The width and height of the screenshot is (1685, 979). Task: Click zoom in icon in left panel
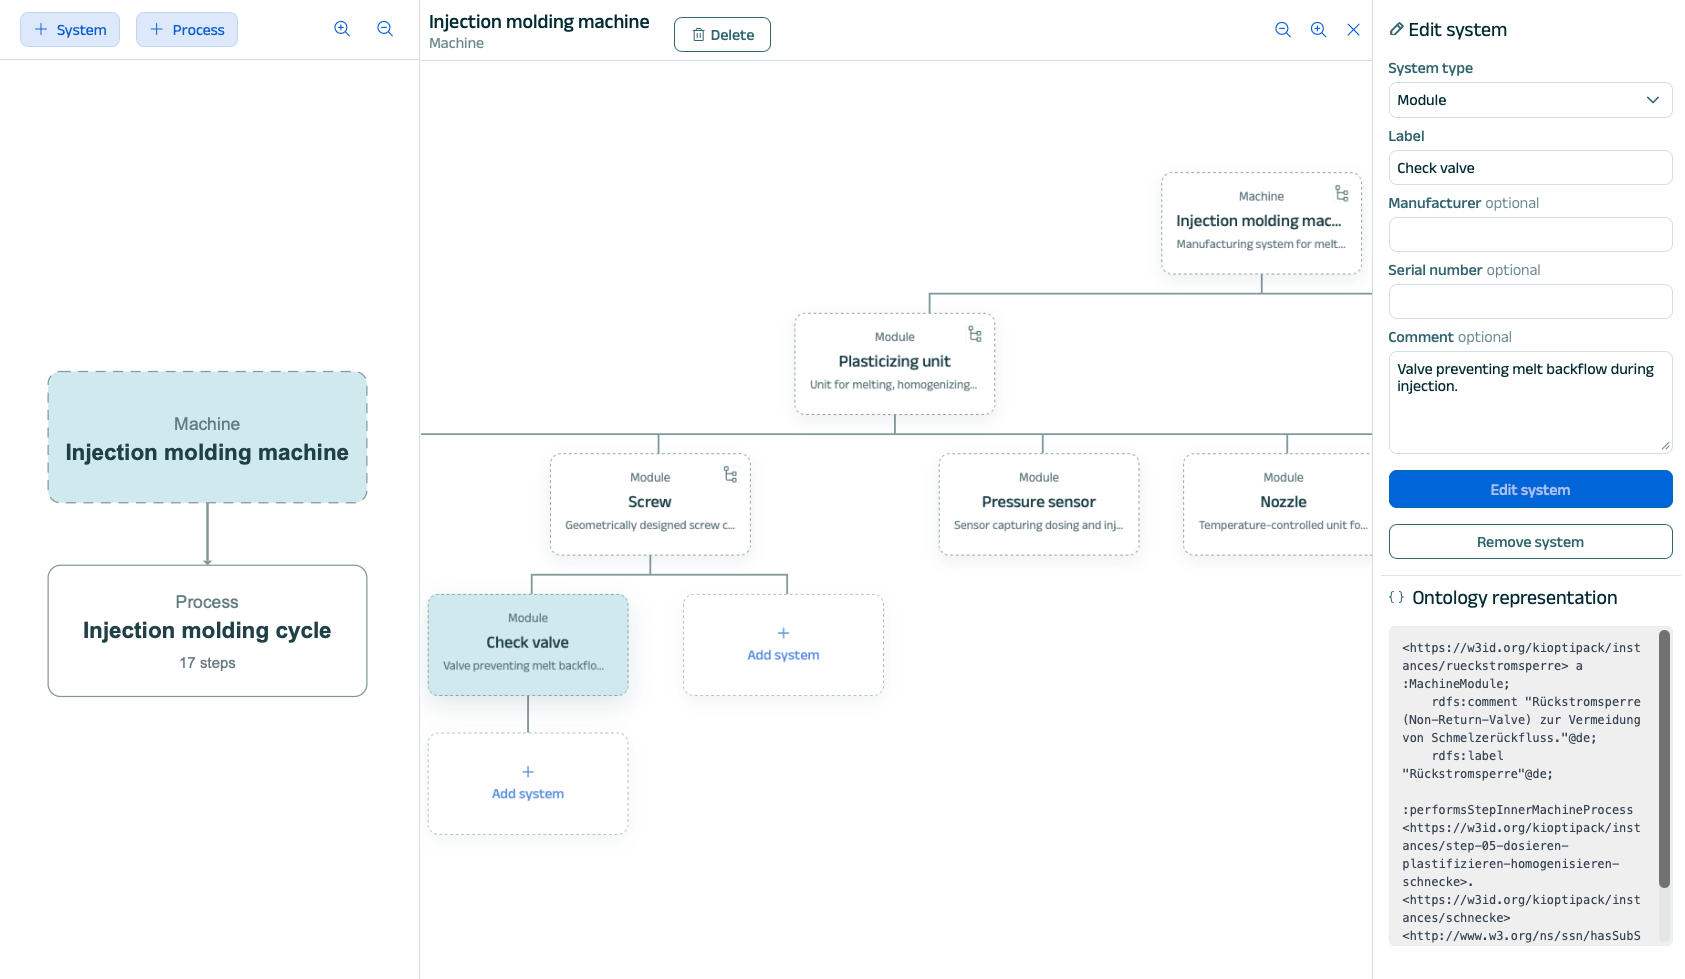342,29
